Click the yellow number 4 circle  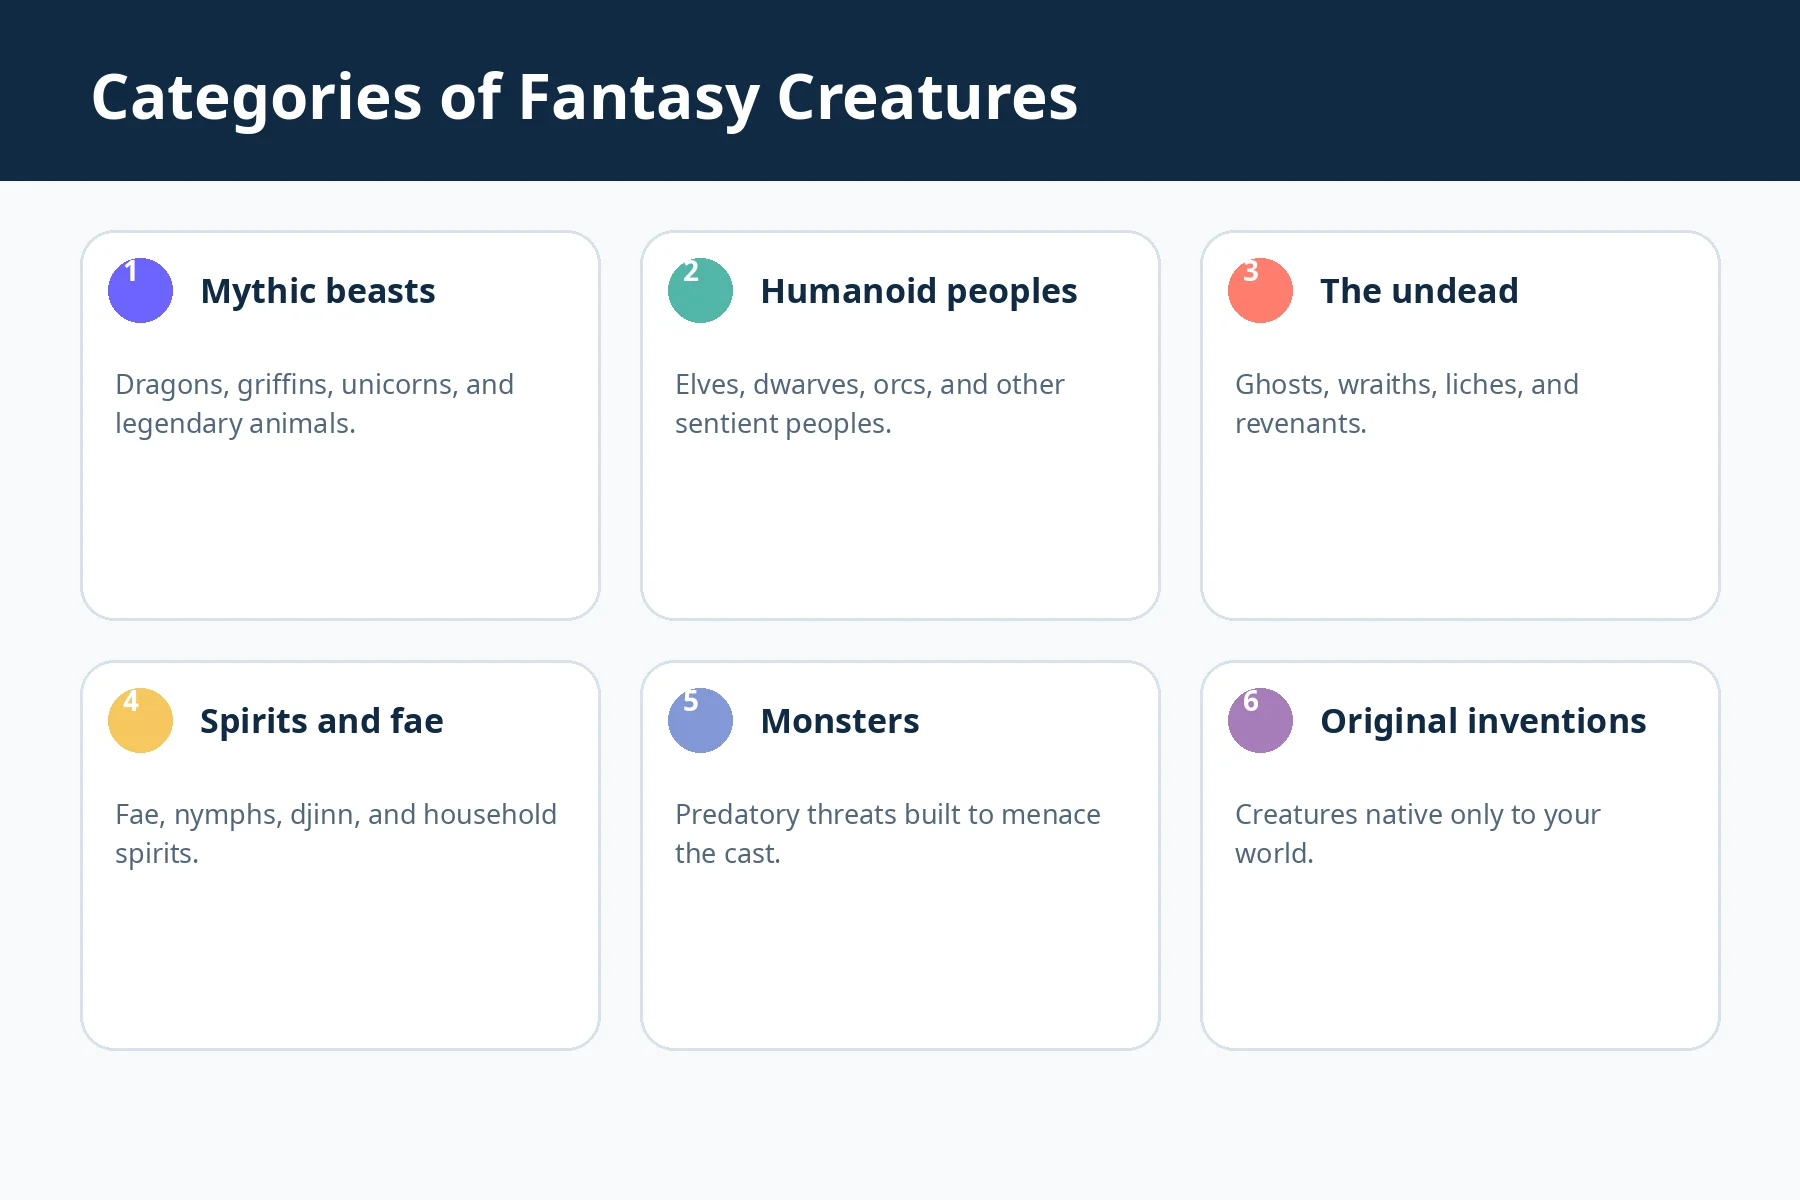140,720
